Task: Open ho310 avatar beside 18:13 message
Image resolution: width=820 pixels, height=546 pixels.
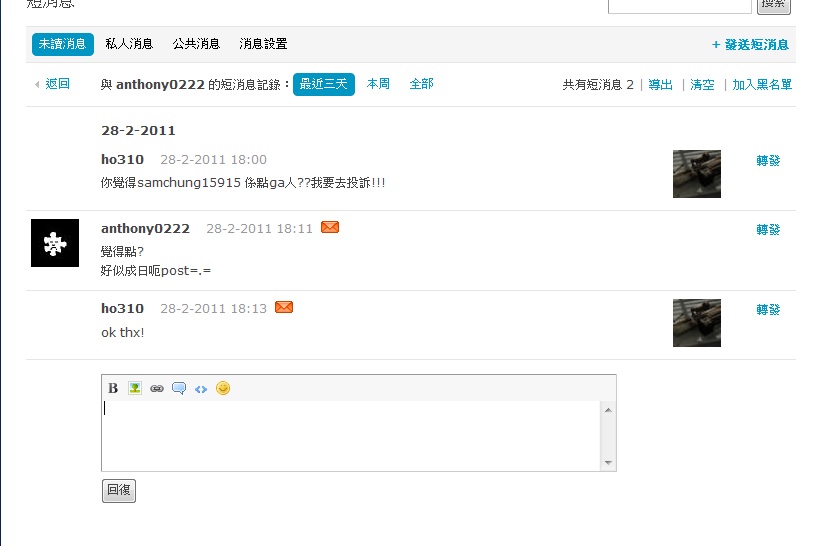Action: 697,323
